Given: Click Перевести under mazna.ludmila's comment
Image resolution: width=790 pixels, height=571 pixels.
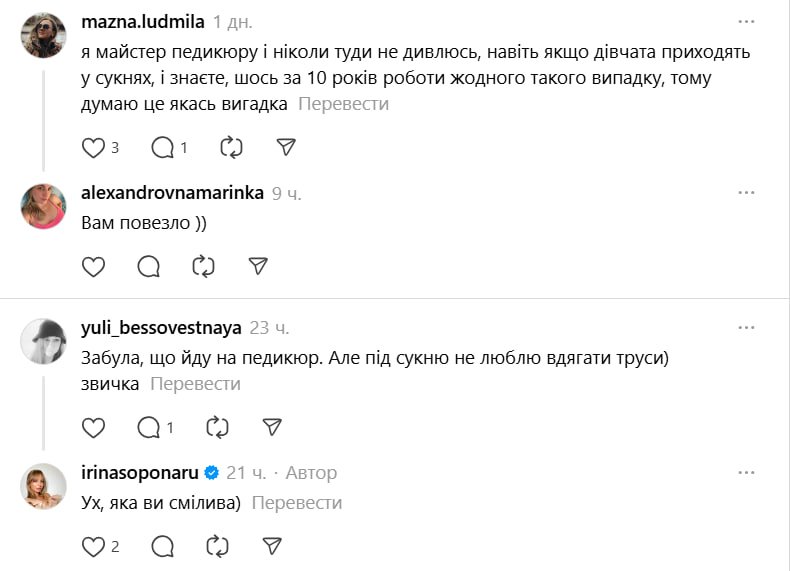Looking at the screenshot, I should pyautogui.click(x=343, y=104).
